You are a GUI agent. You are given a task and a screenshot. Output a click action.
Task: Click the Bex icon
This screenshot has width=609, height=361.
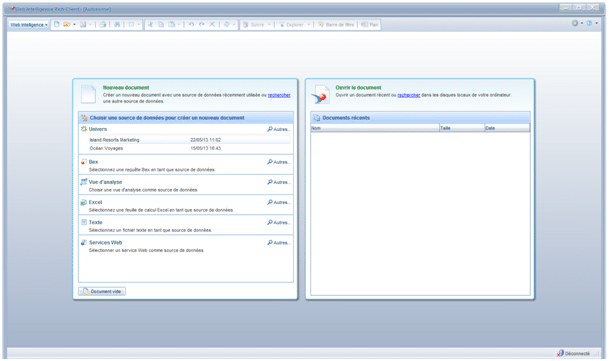tap(84, 162)
